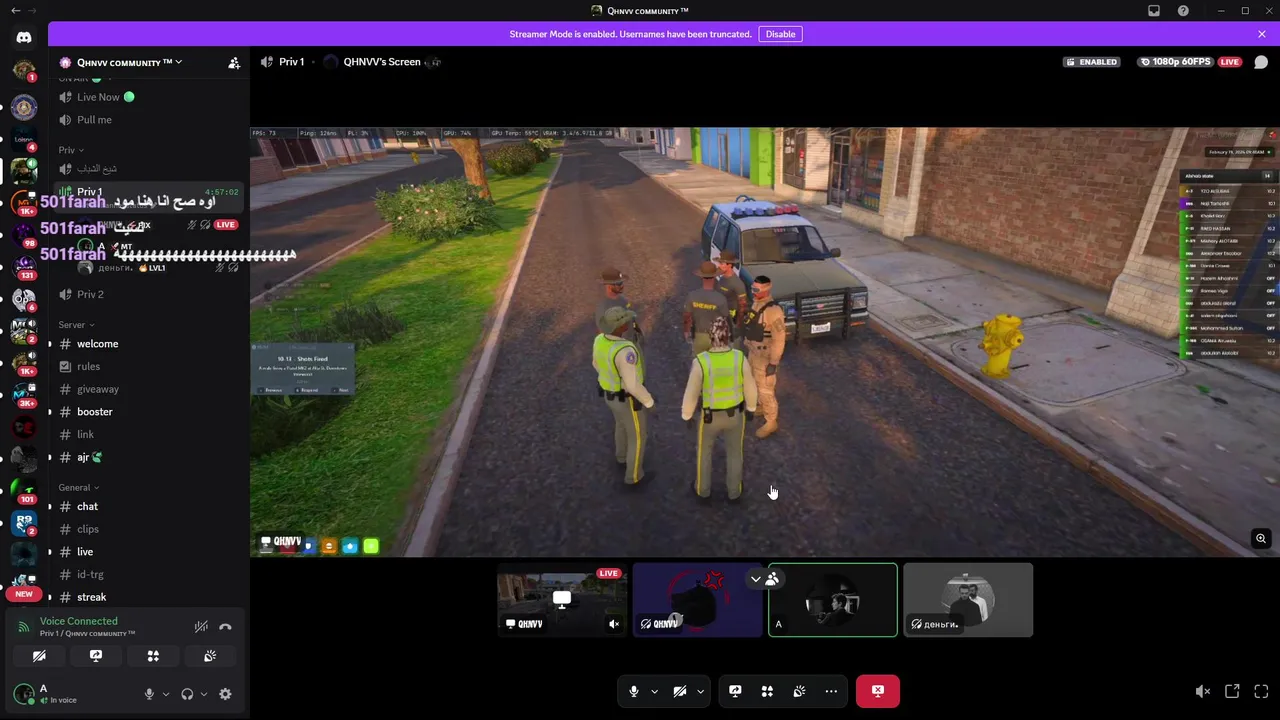Collapse the General category

(78, 488)
